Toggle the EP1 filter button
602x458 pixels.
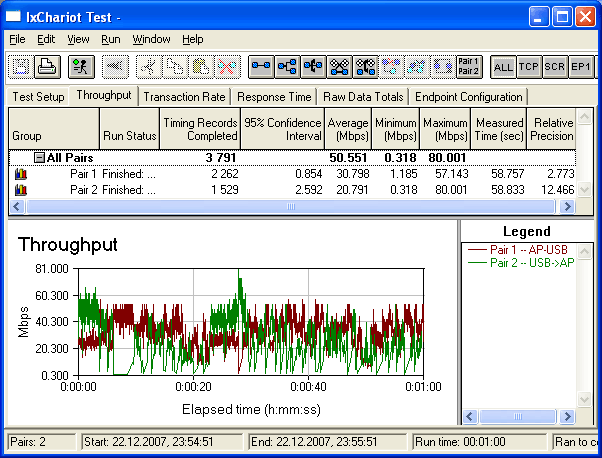(x=581, y=67)
